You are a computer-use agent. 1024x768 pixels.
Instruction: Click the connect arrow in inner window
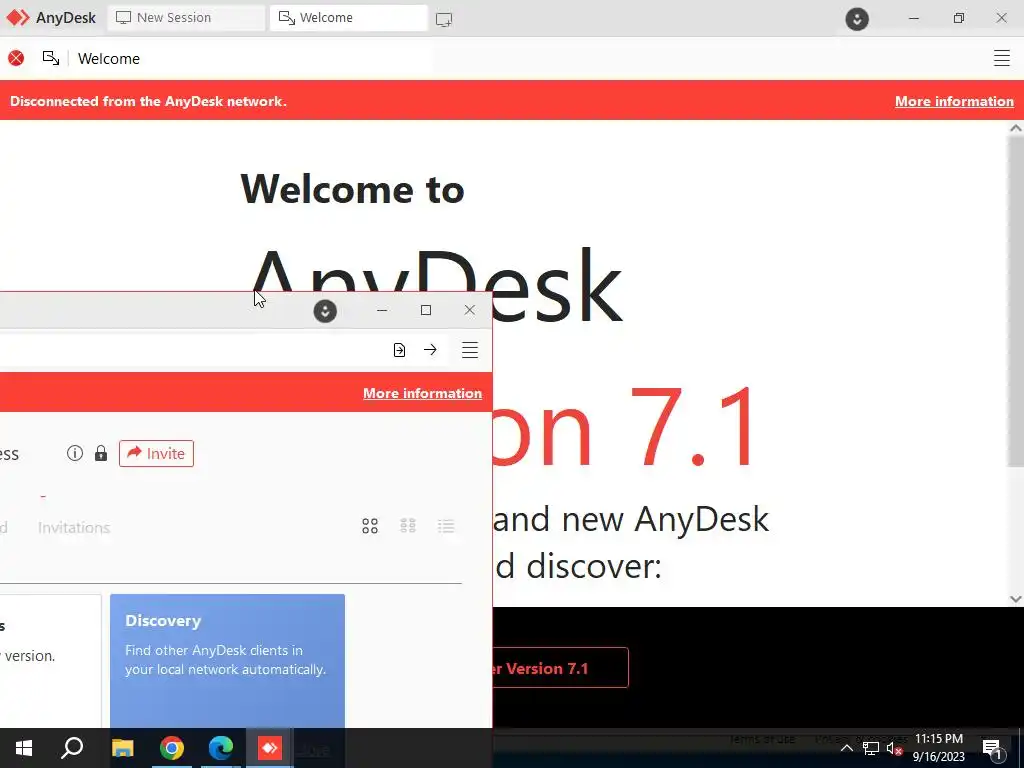[430, 349]
